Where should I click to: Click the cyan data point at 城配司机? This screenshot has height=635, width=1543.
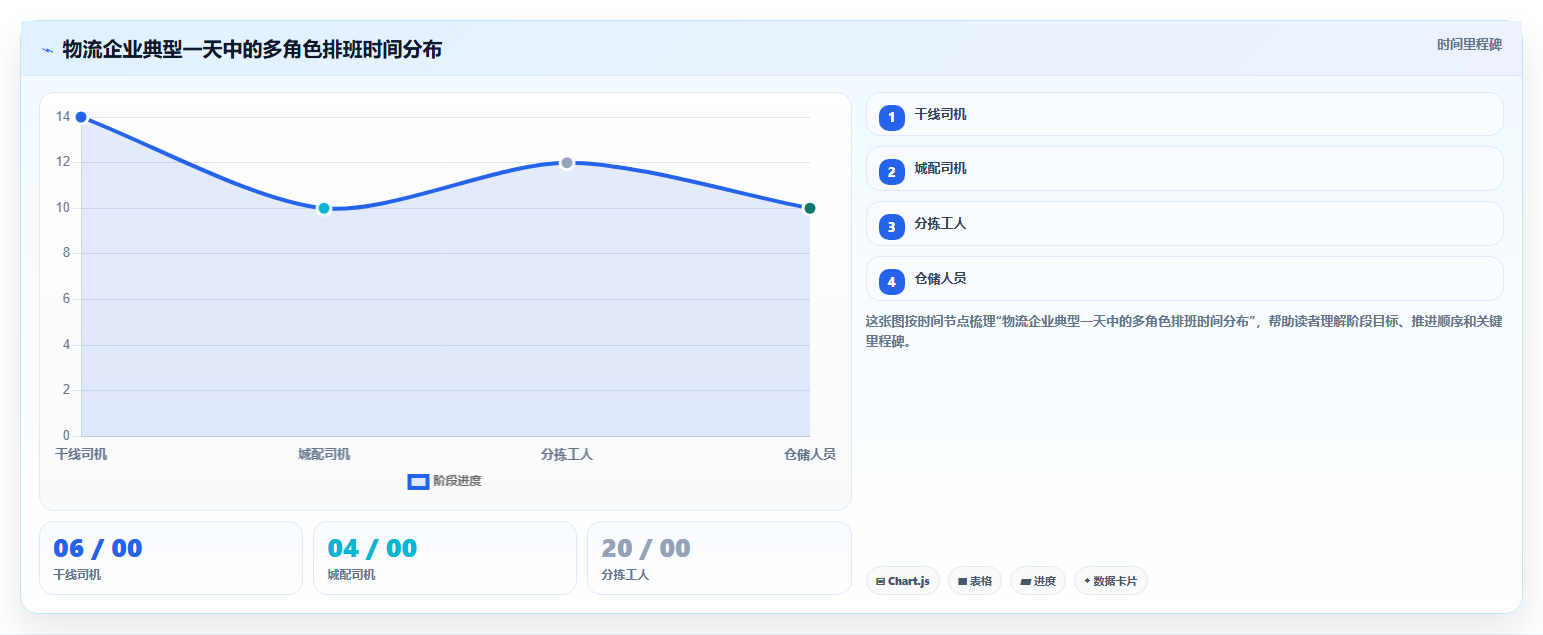(324, 208)
